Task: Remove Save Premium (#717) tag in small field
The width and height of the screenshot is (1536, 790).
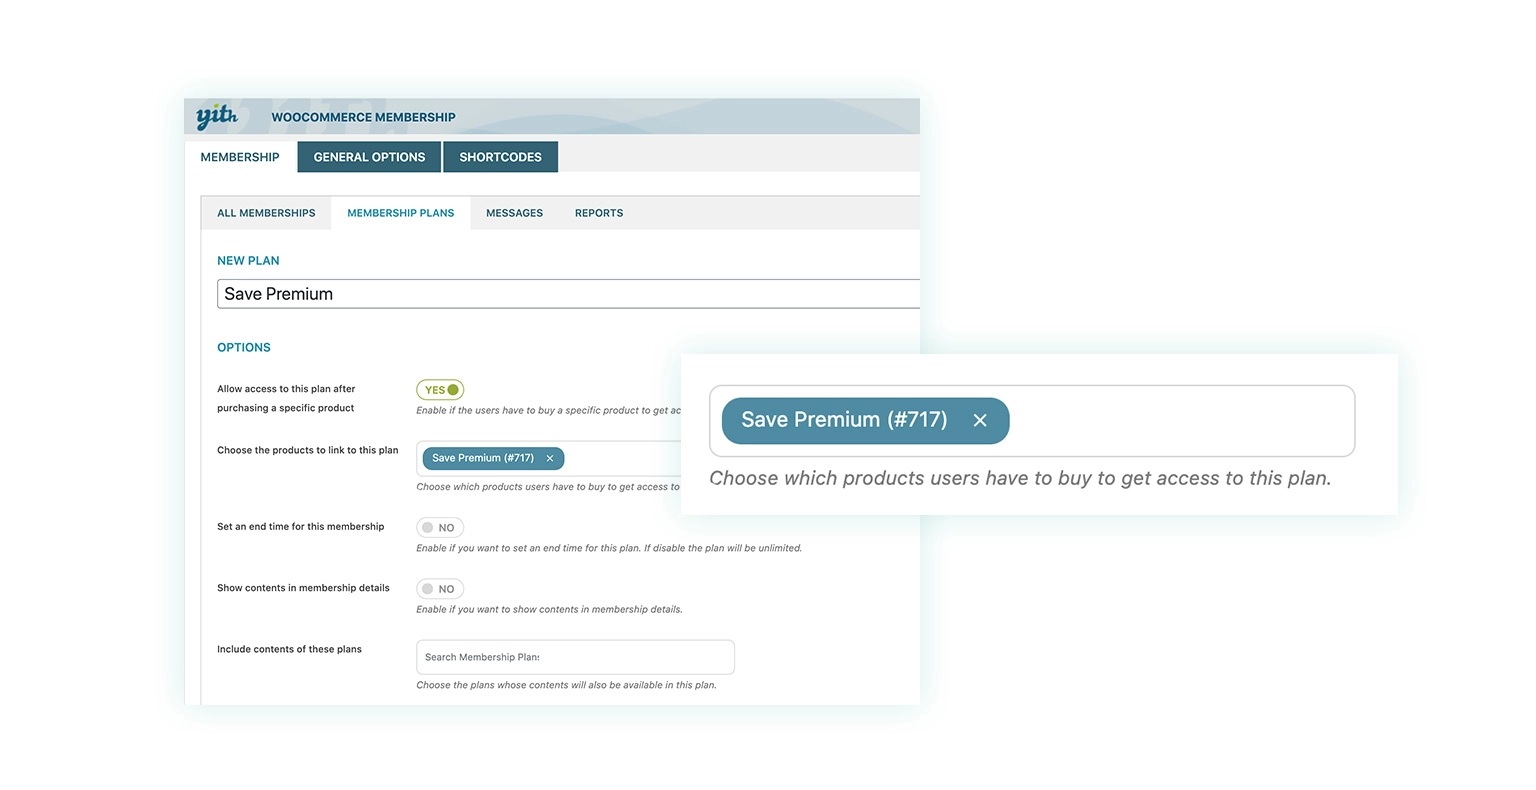Action: (x=550, y=458)
